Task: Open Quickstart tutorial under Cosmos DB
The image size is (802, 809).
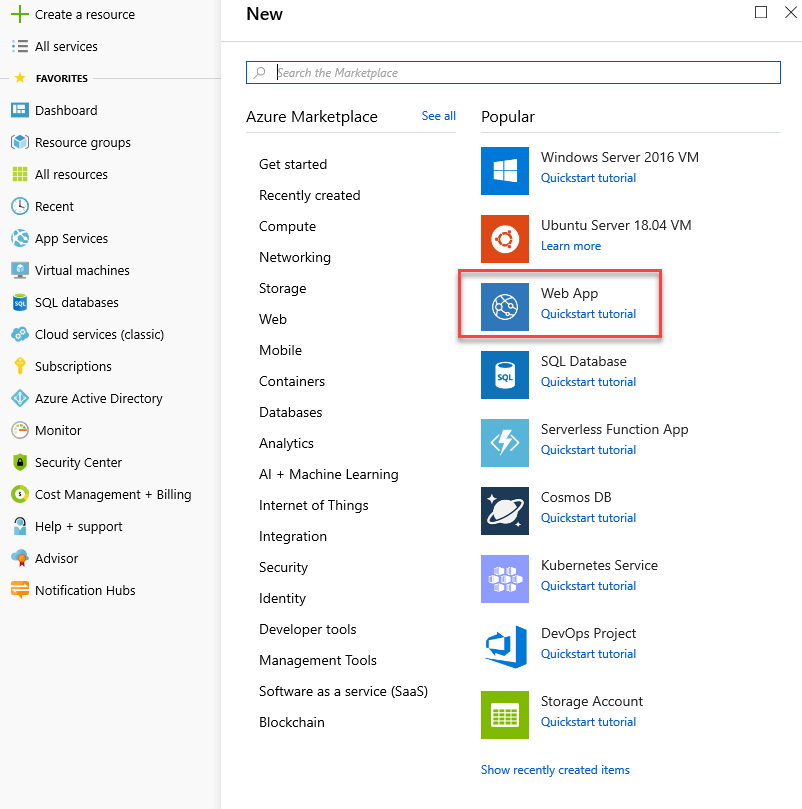Action: tap(588, 518)
